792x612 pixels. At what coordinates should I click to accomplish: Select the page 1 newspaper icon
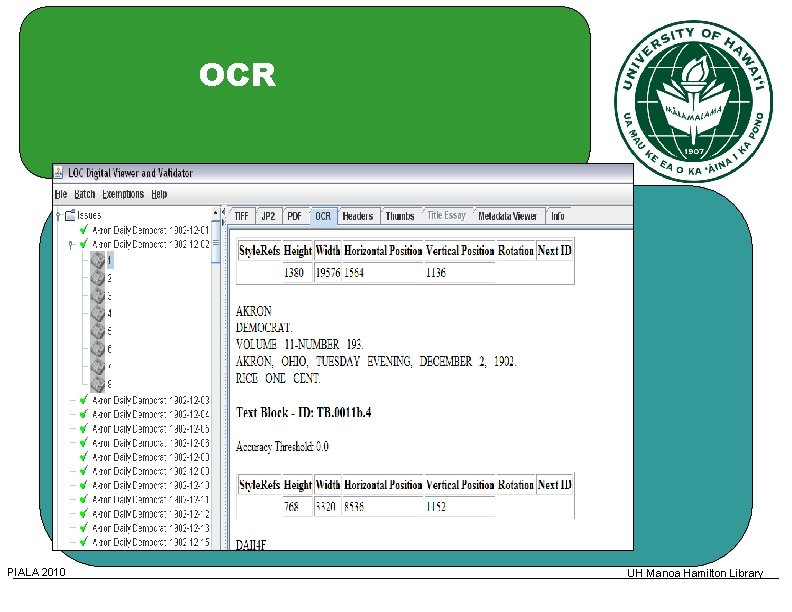click(97, 260)
